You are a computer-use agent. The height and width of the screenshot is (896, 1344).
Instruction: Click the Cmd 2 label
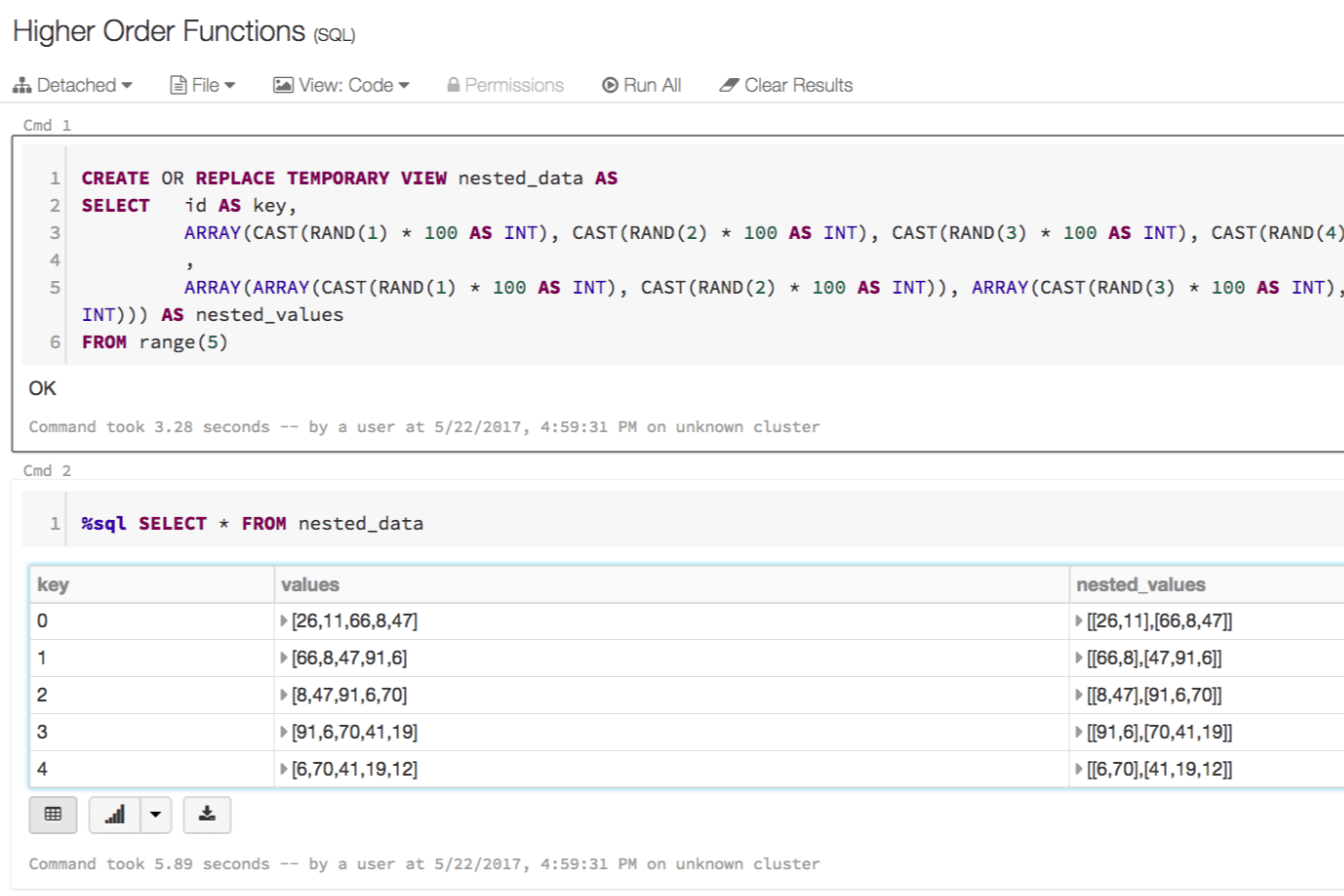[x=47, y=470]
